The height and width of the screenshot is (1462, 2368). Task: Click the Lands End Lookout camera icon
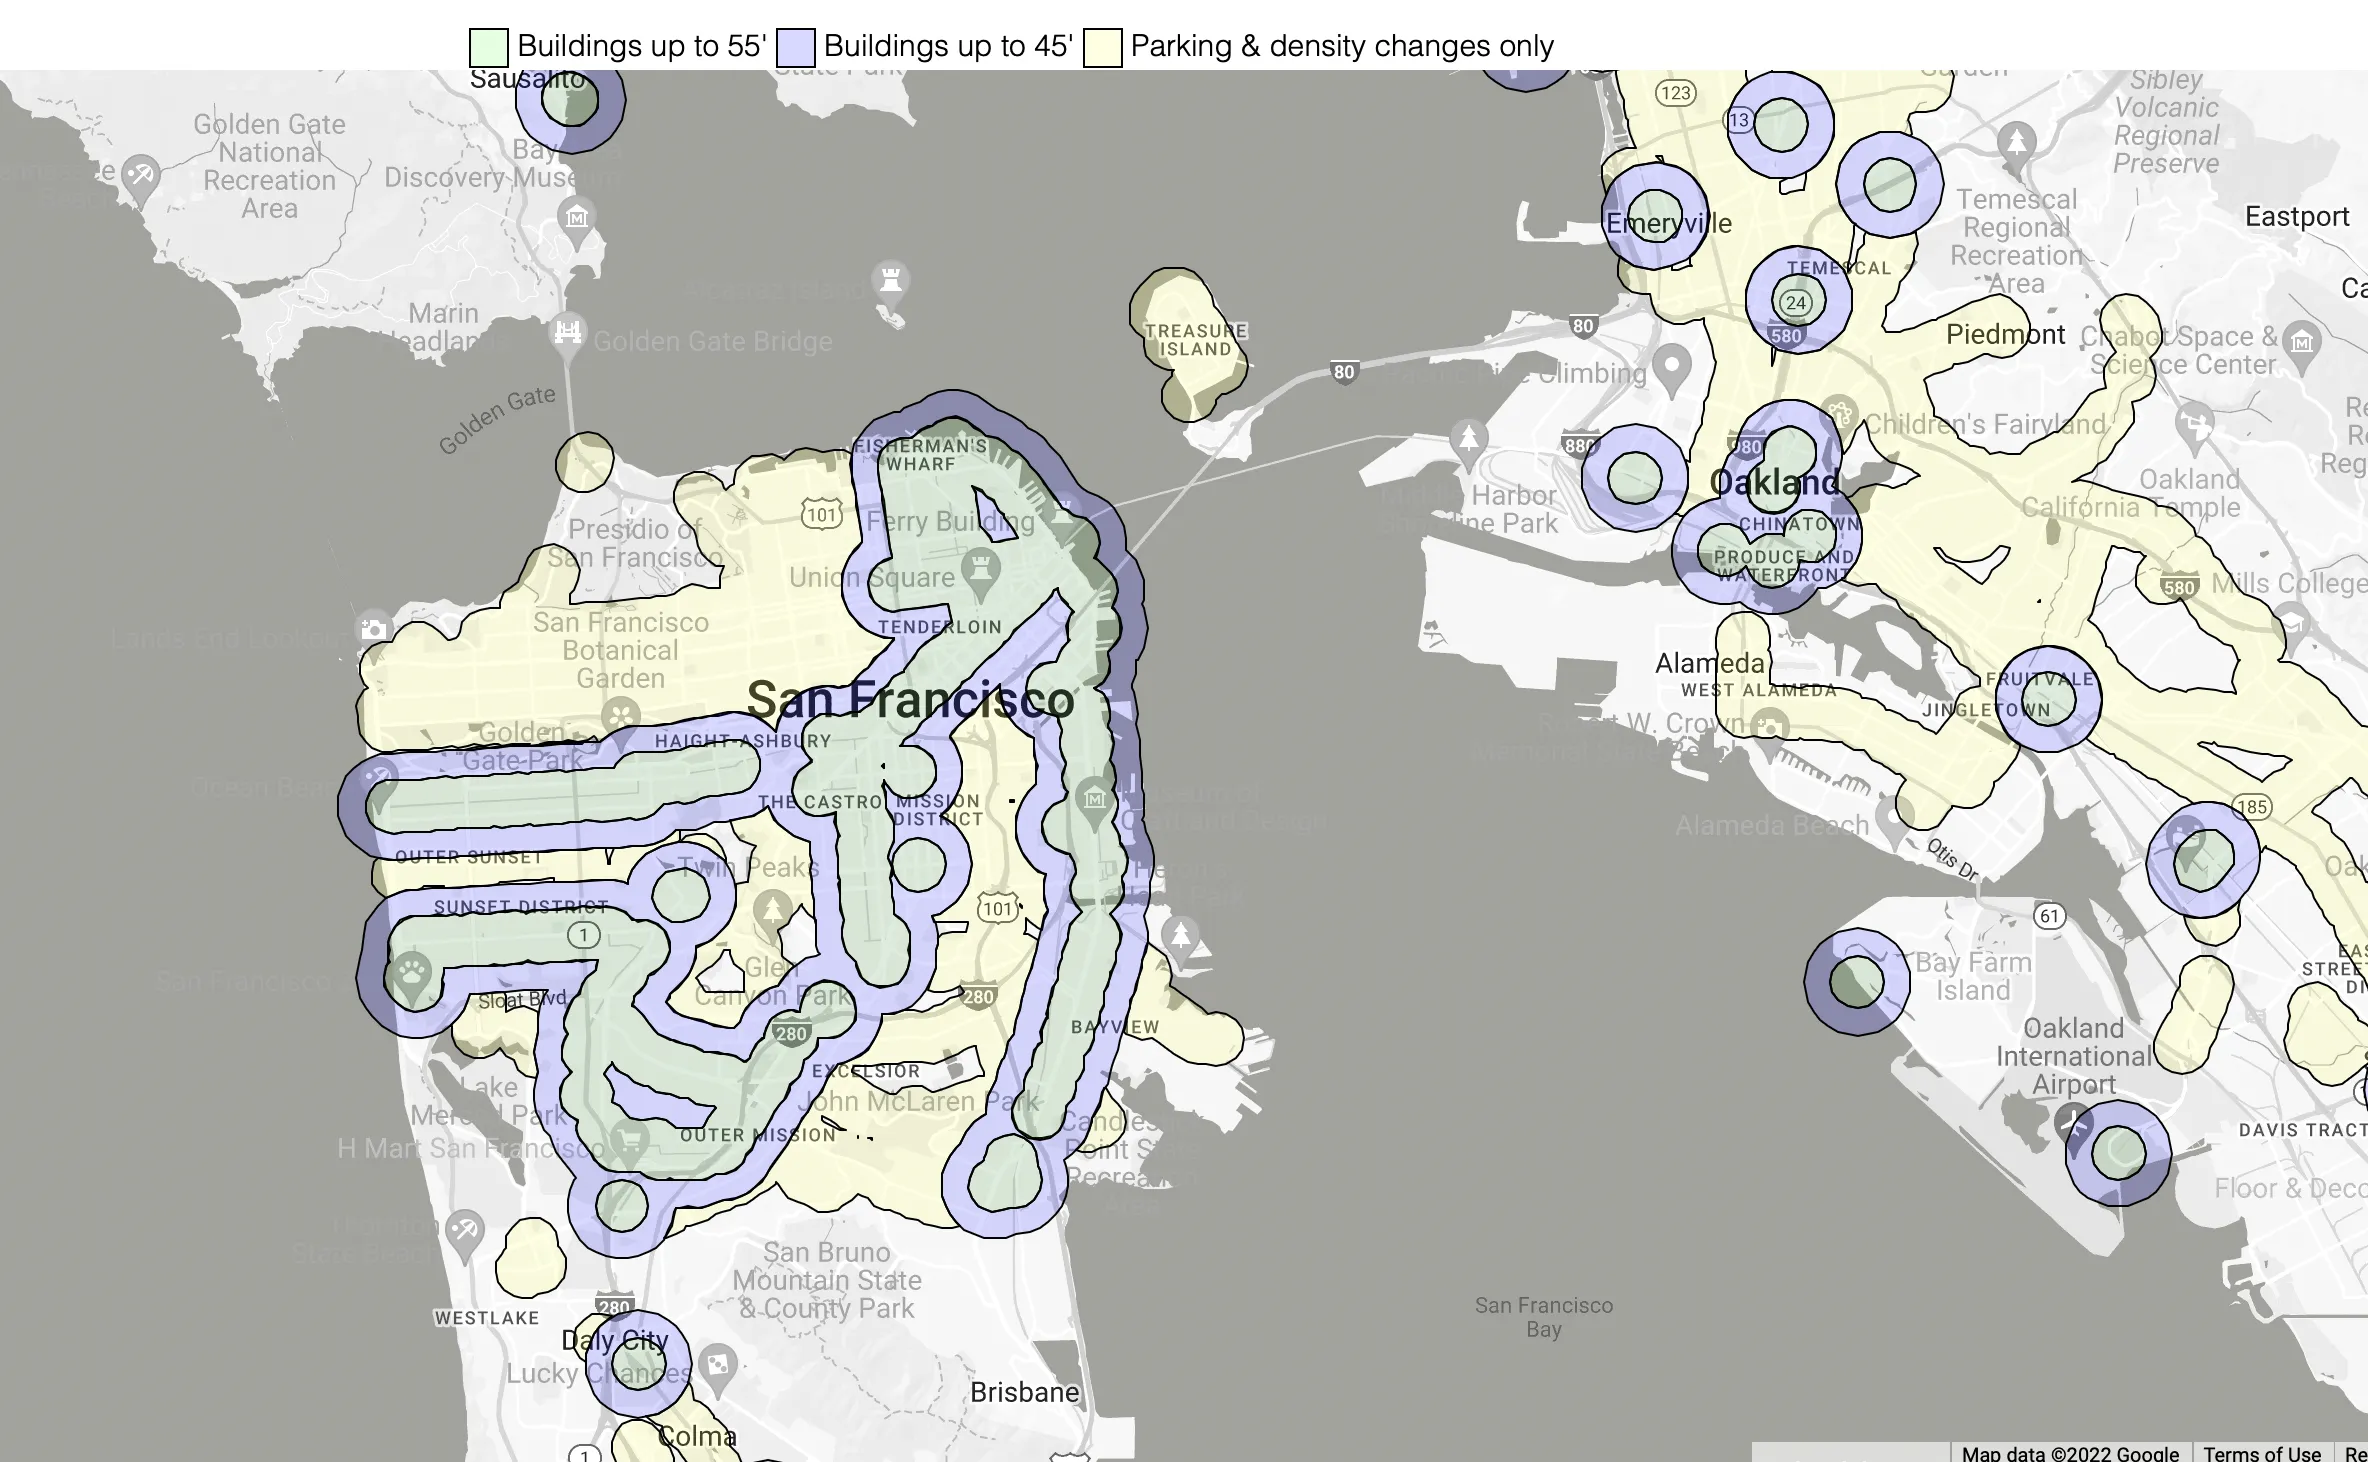(x=374, y=629)
